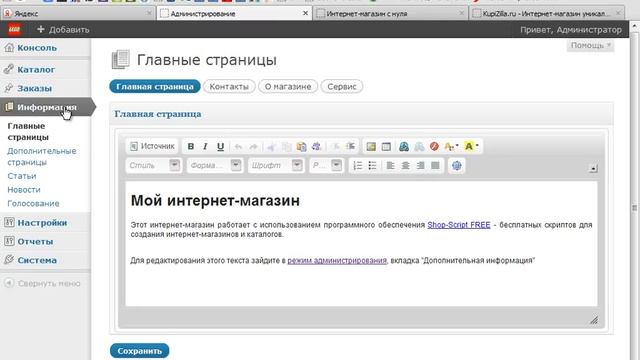Image resolution: width=640 pixels, height=360 pixels.
Task: Open the Шрифт font dropdown
Action: tap(276, 165)
